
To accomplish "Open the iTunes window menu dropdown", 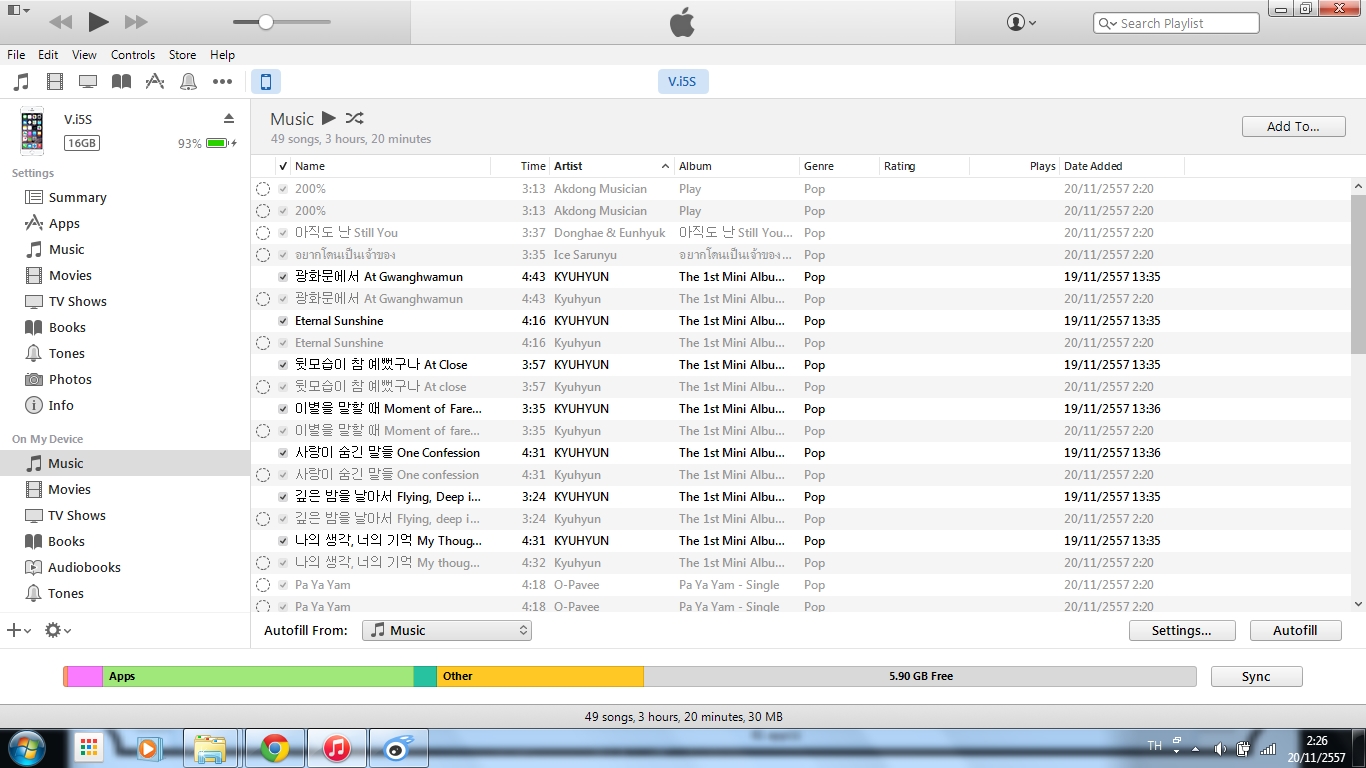I will [17, 10].
